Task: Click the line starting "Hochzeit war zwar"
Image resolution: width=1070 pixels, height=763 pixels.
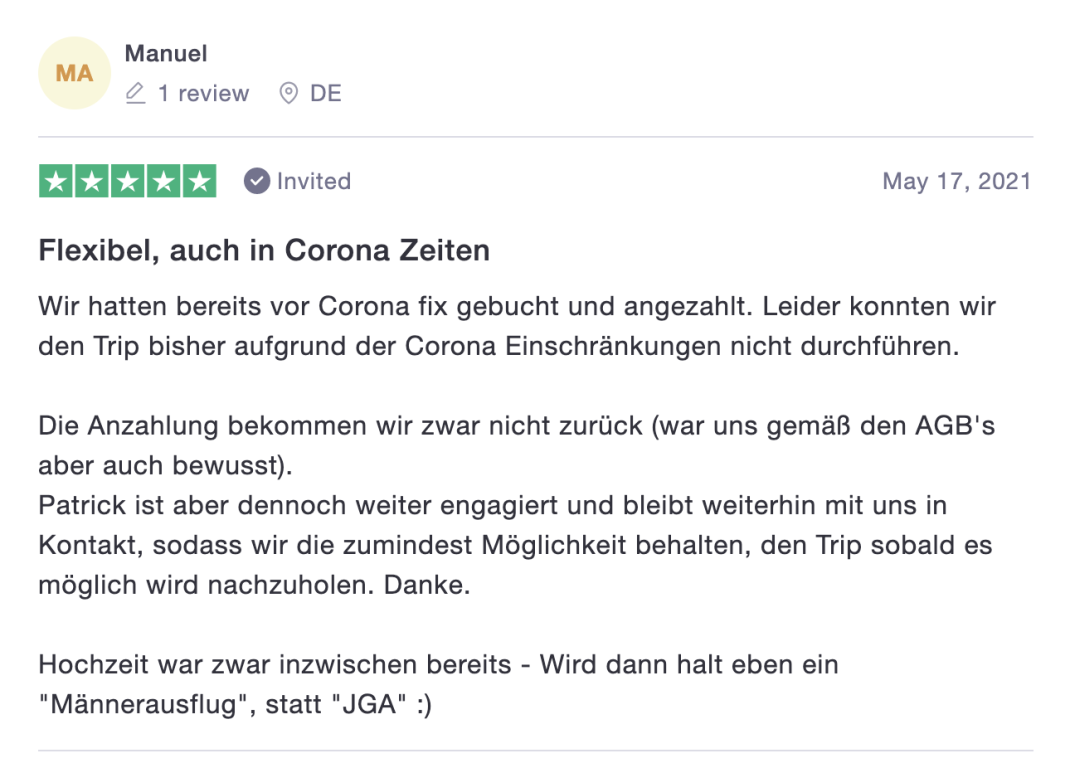Action: [x=438, y=664]
